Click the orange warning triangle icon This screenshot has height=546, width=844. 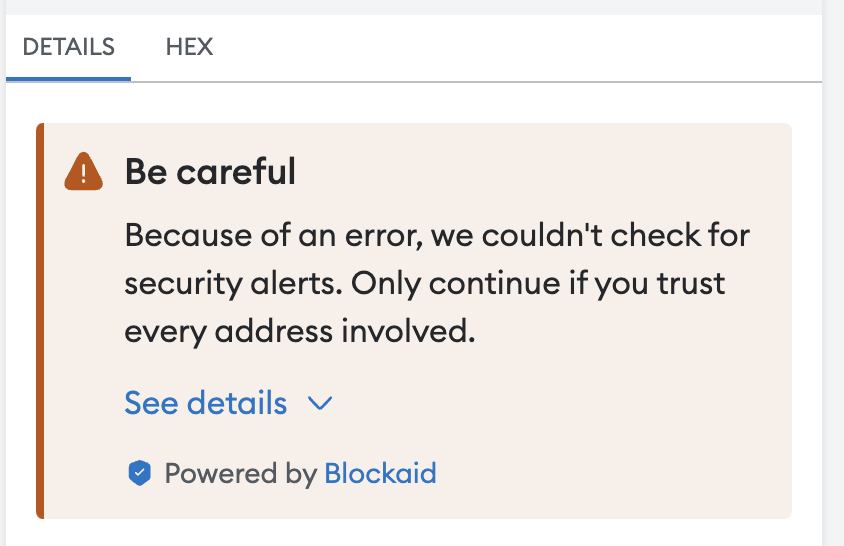(x=83, y=171)
